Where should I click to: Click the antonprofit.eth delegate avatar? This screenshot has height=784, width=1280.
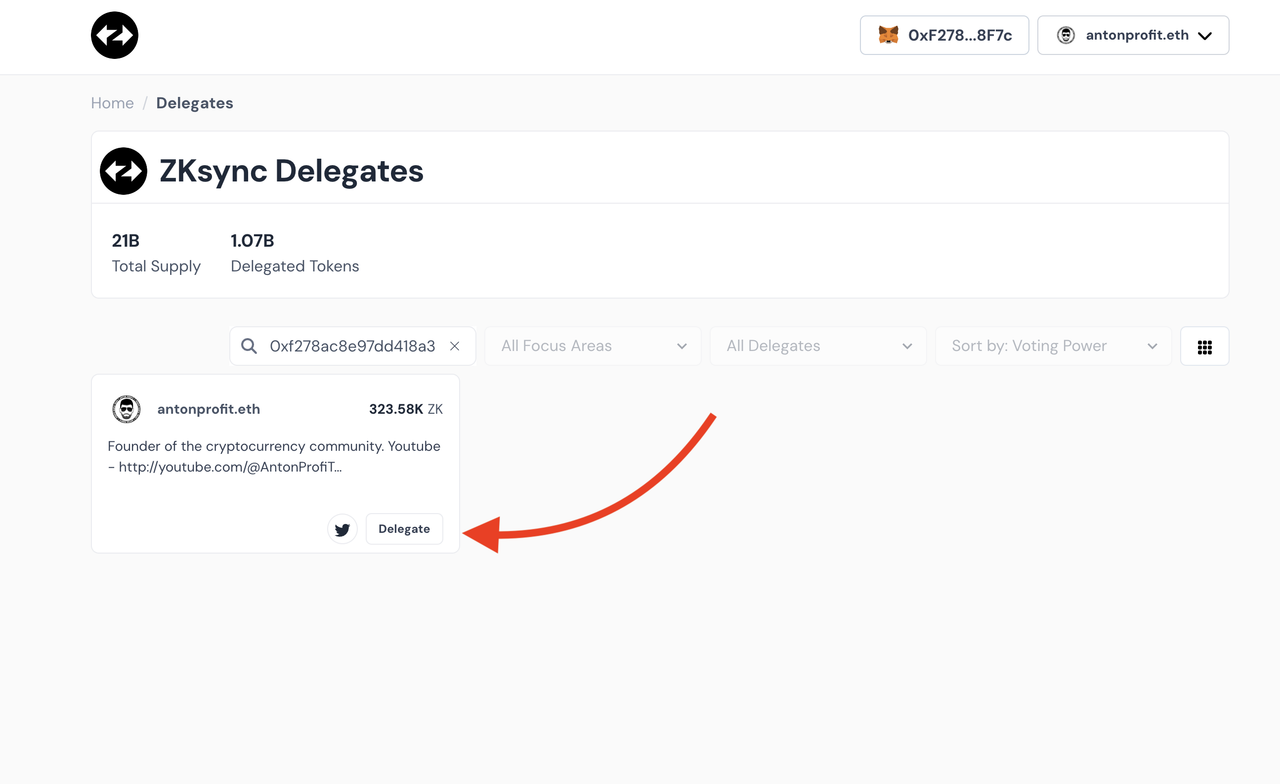click(127, 409)
